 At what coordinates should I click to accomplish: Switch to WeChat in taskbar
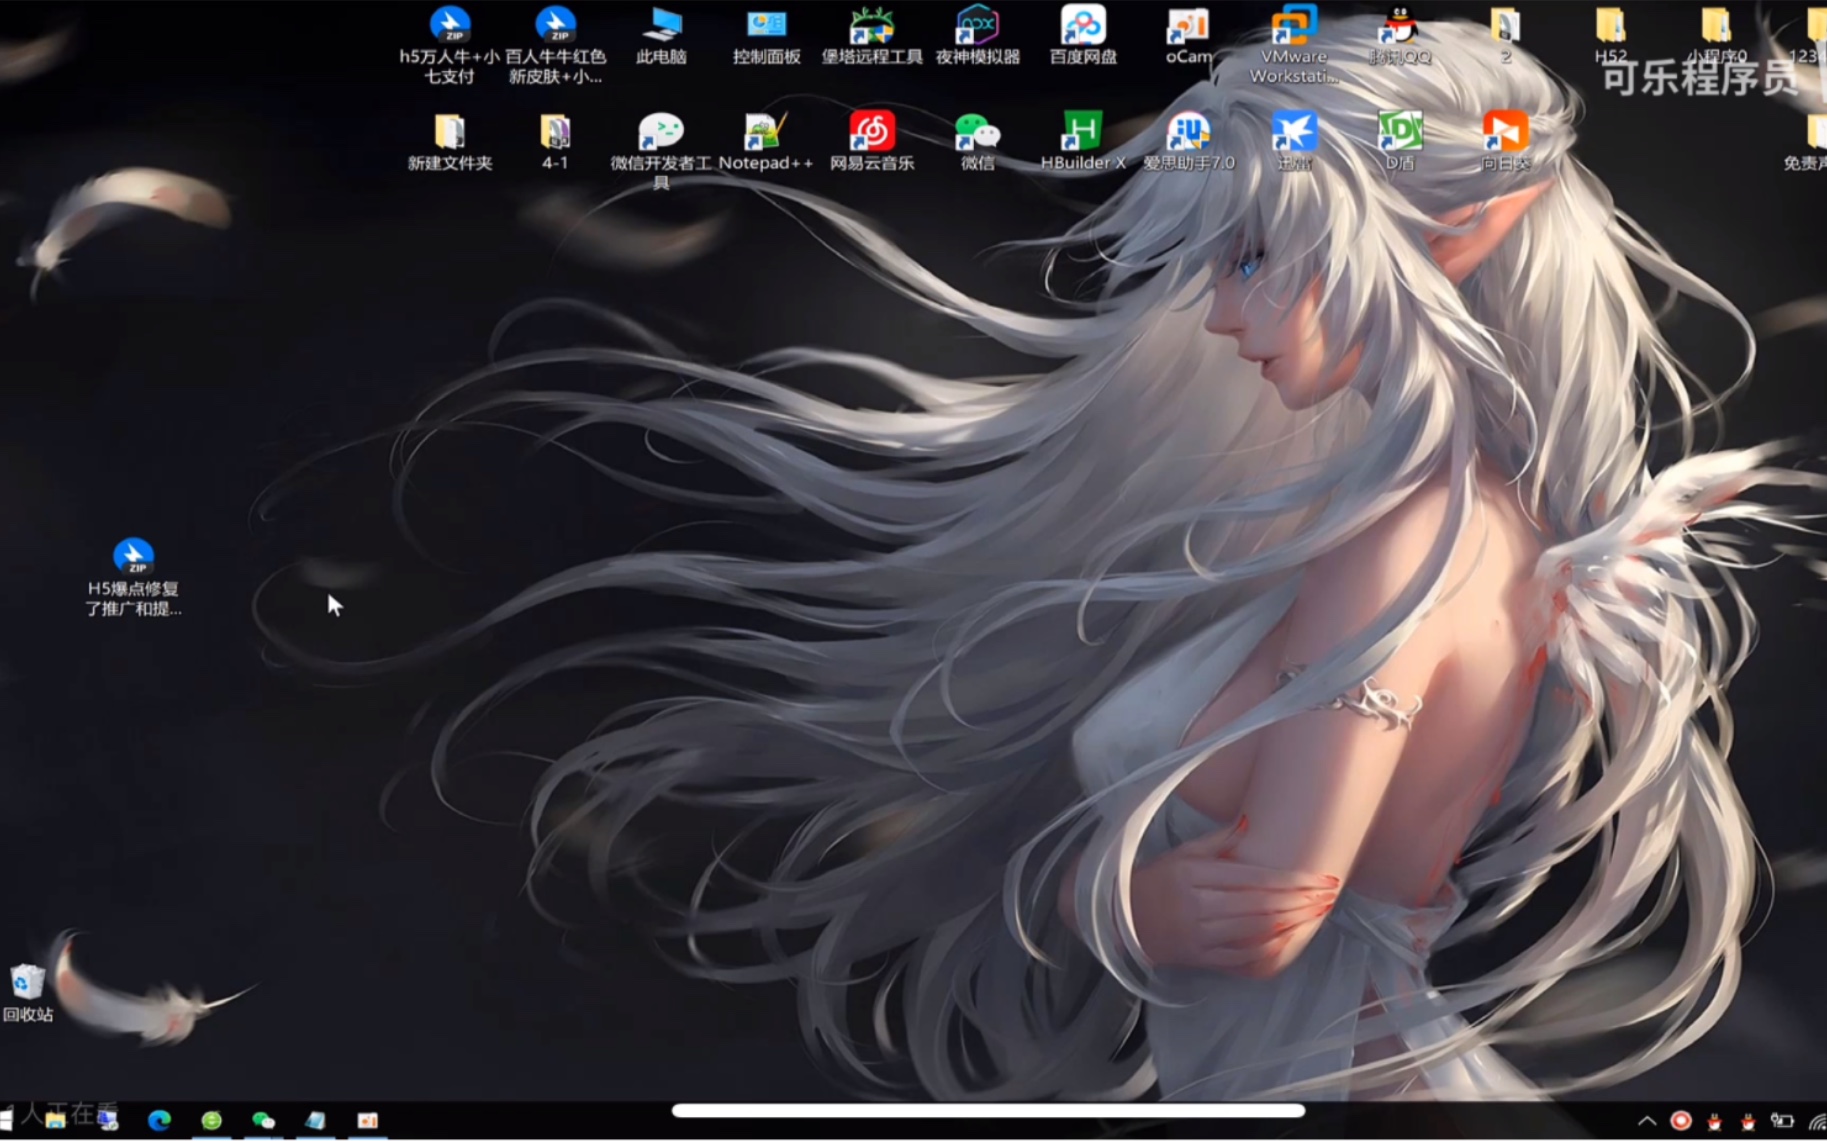point(263,1120)
